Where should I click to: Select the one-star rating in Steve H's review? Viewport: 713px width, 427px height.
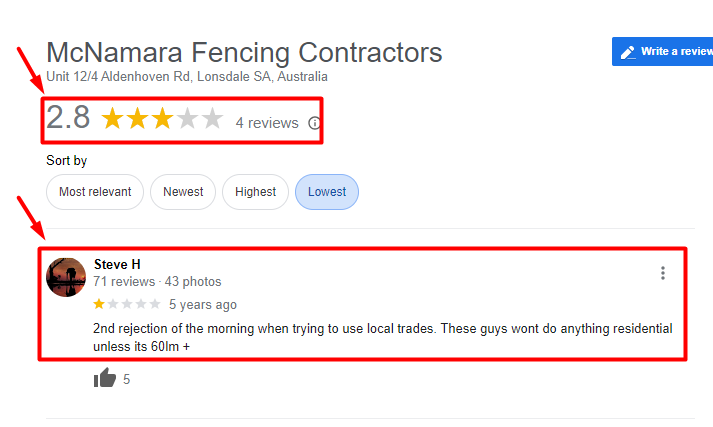tap(99, 304)
